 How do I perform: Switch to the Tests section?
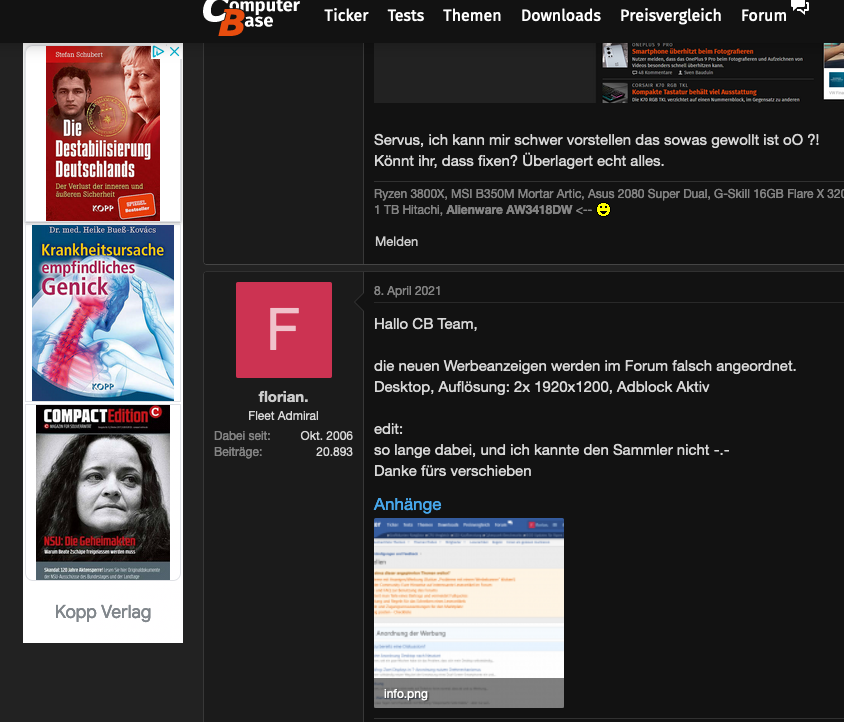(405, 16)
